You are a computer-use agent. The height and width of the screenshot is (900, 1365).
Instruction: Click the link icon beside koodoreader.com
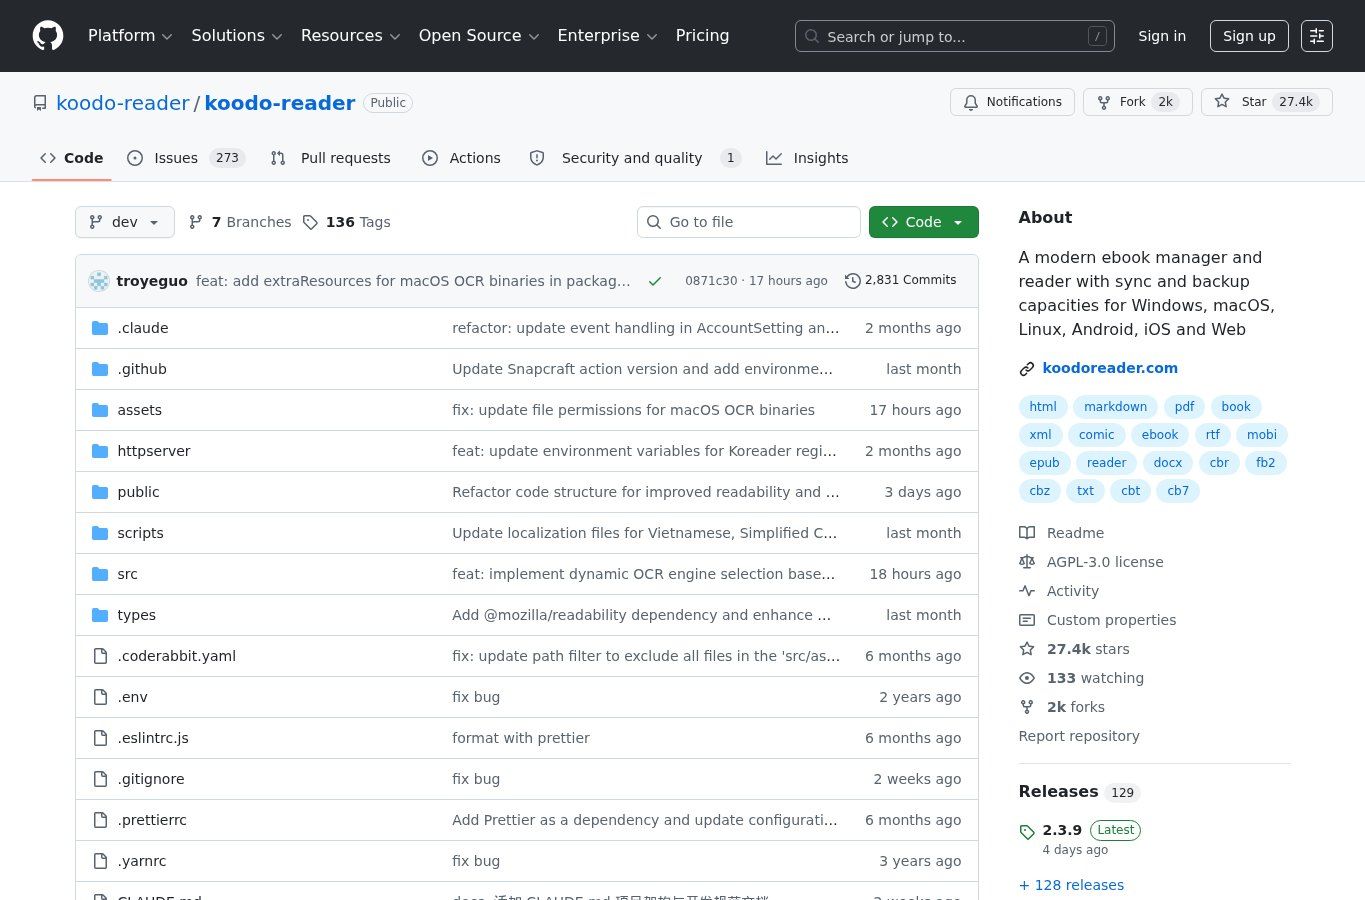tap(1027, 369)
